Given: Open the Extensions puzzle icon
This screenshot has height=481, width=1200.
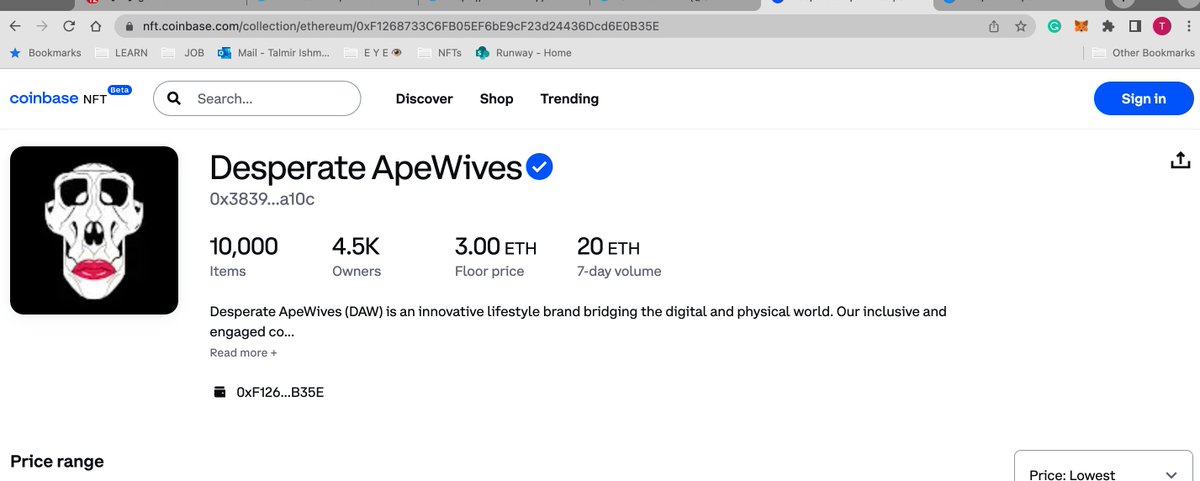Looking at the screenshot, I should 1108,26.
